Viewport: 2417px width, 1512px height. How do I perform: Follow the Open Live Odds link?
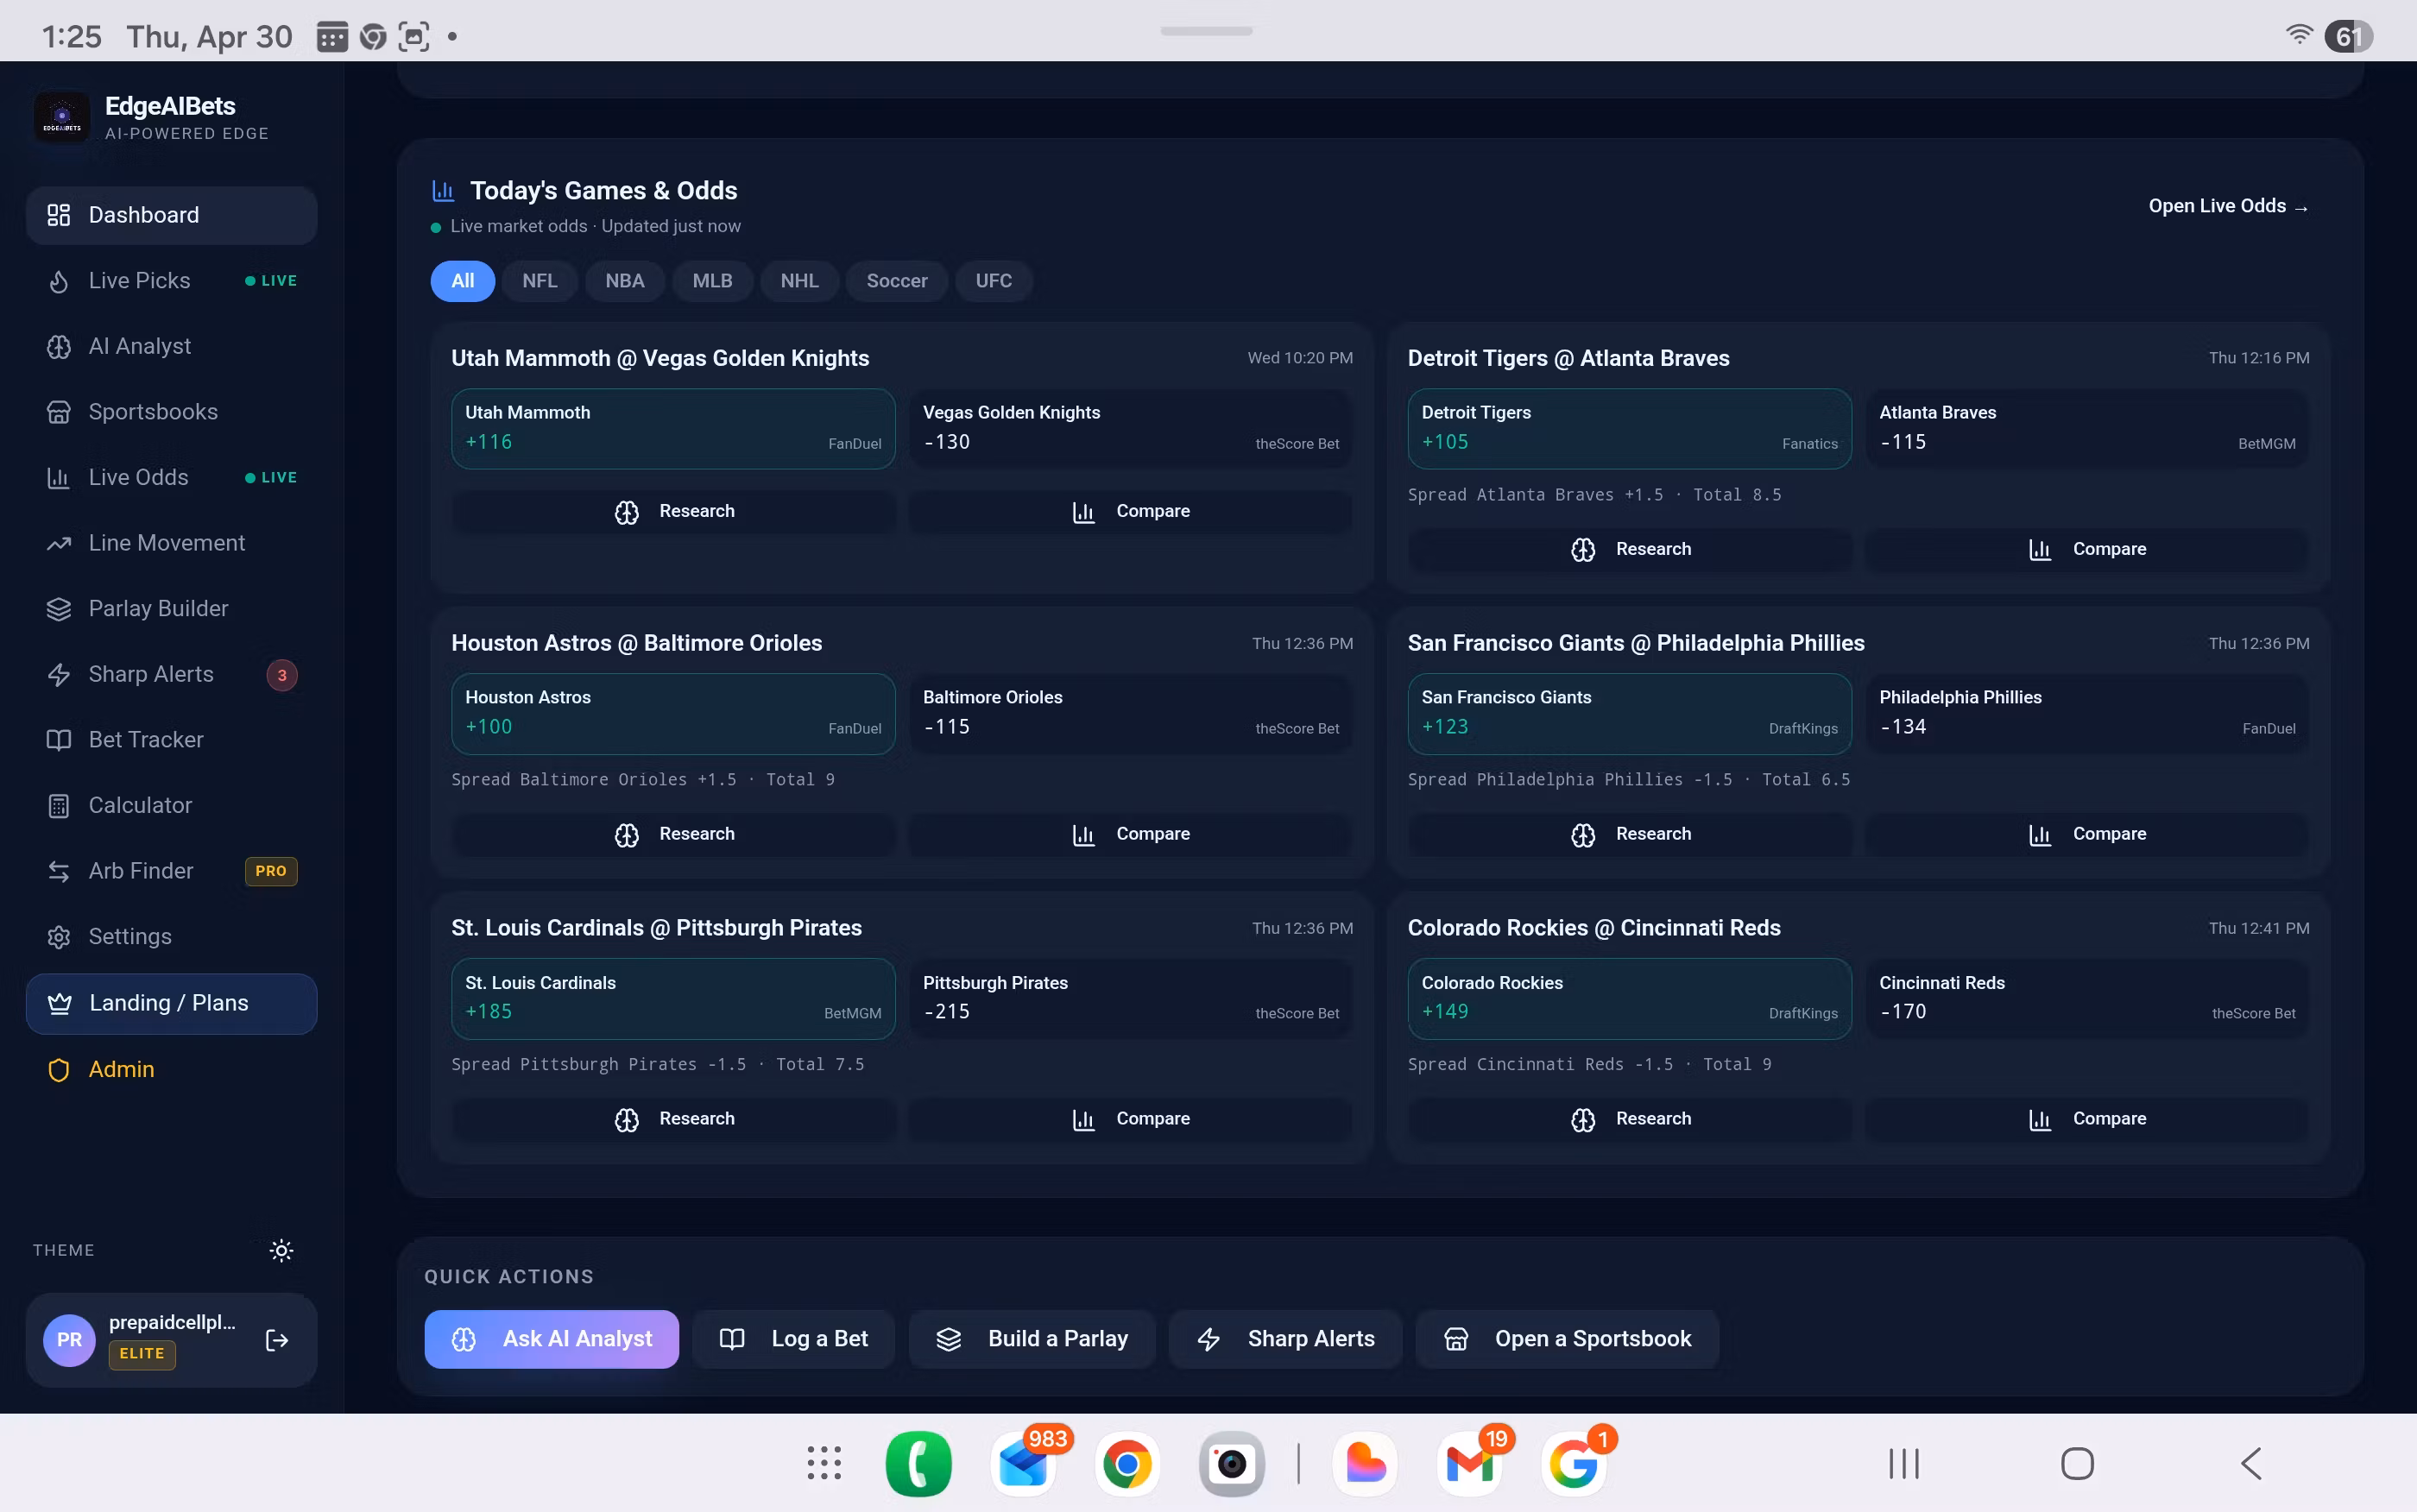2229,206
